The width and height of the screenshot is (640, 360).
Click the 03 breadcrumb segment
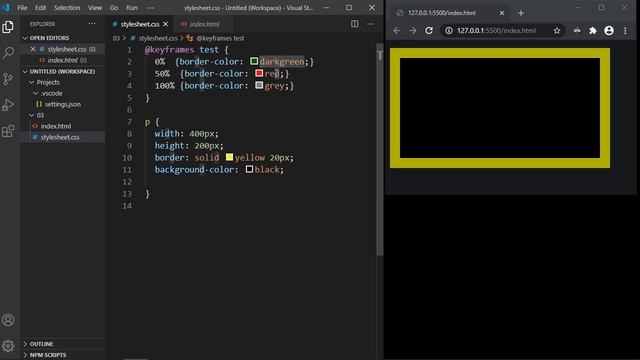(x=116, y=38)
